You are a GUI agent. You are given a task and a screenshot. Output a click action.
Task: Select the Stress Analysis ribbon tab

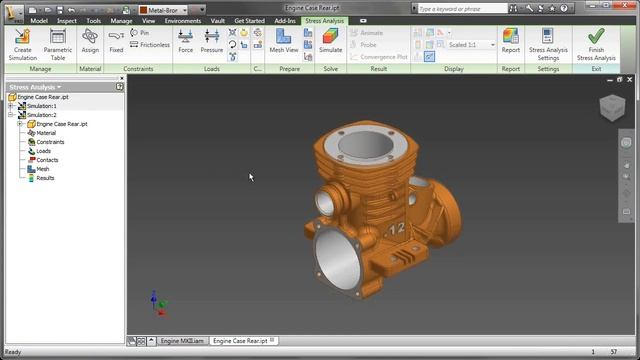324,21
